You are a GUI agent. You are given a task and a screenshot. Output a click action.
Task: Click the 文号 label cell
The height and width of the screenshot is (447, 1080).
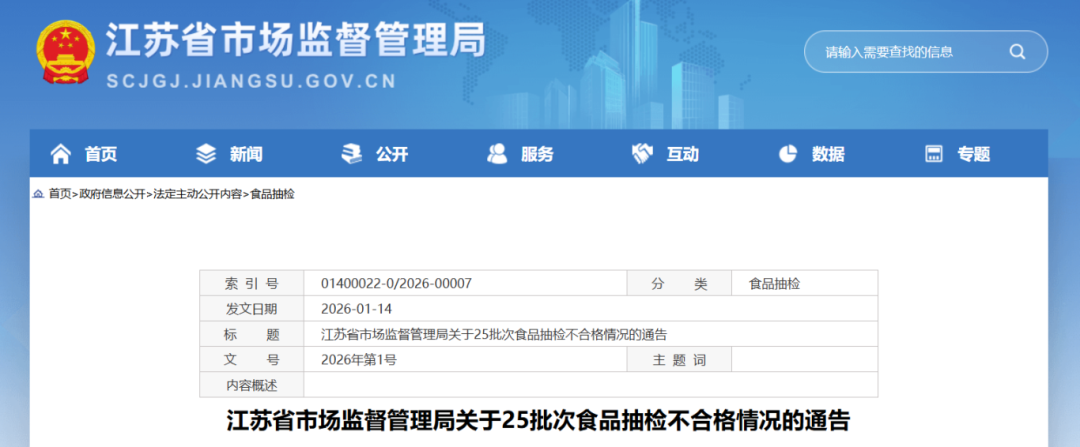[251, 360]
